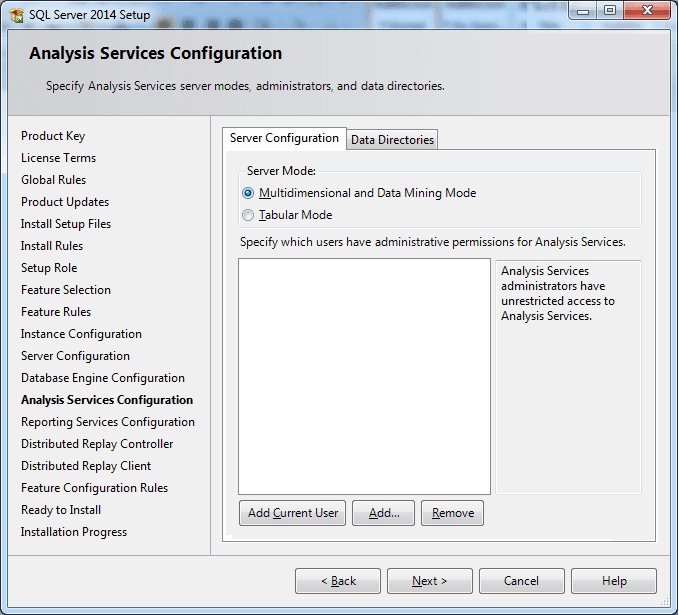
Task: Click the Add Current User button
Action: 293,513
